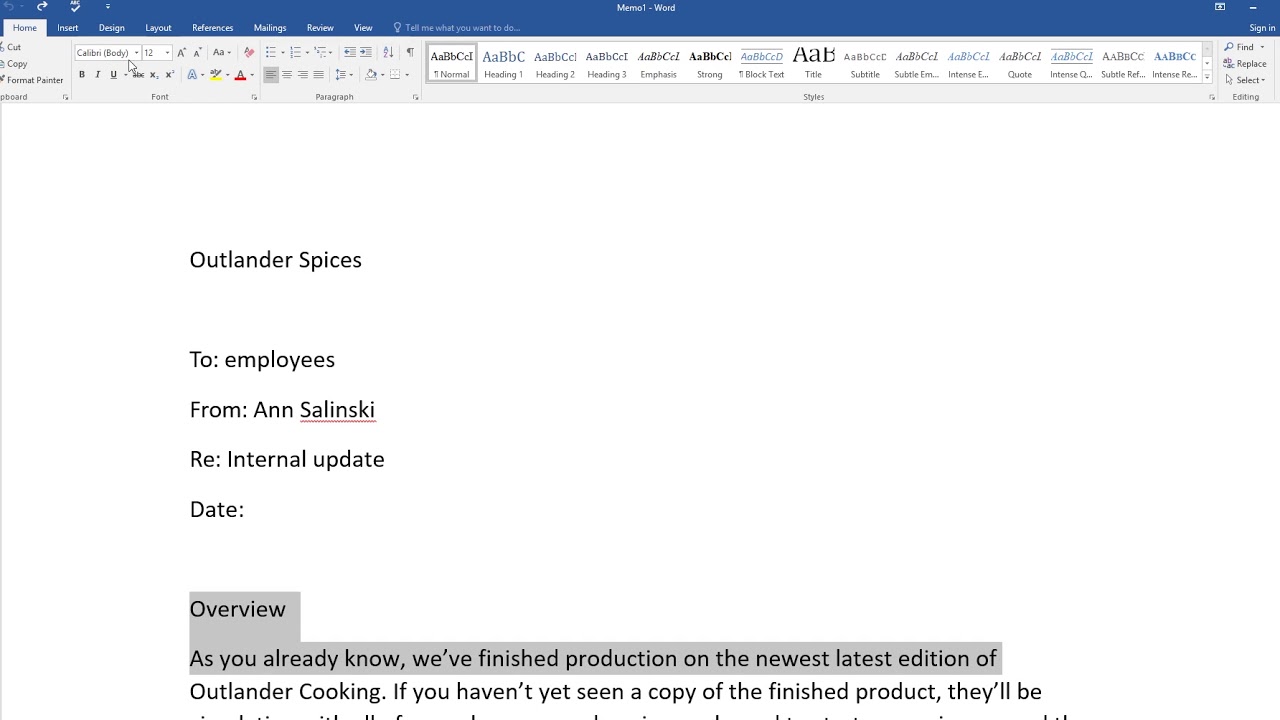This screenshot has width=1280, height=720.
Task: Decrease paragraph indent
Action: pyautogui.click(x=350, y=52)
